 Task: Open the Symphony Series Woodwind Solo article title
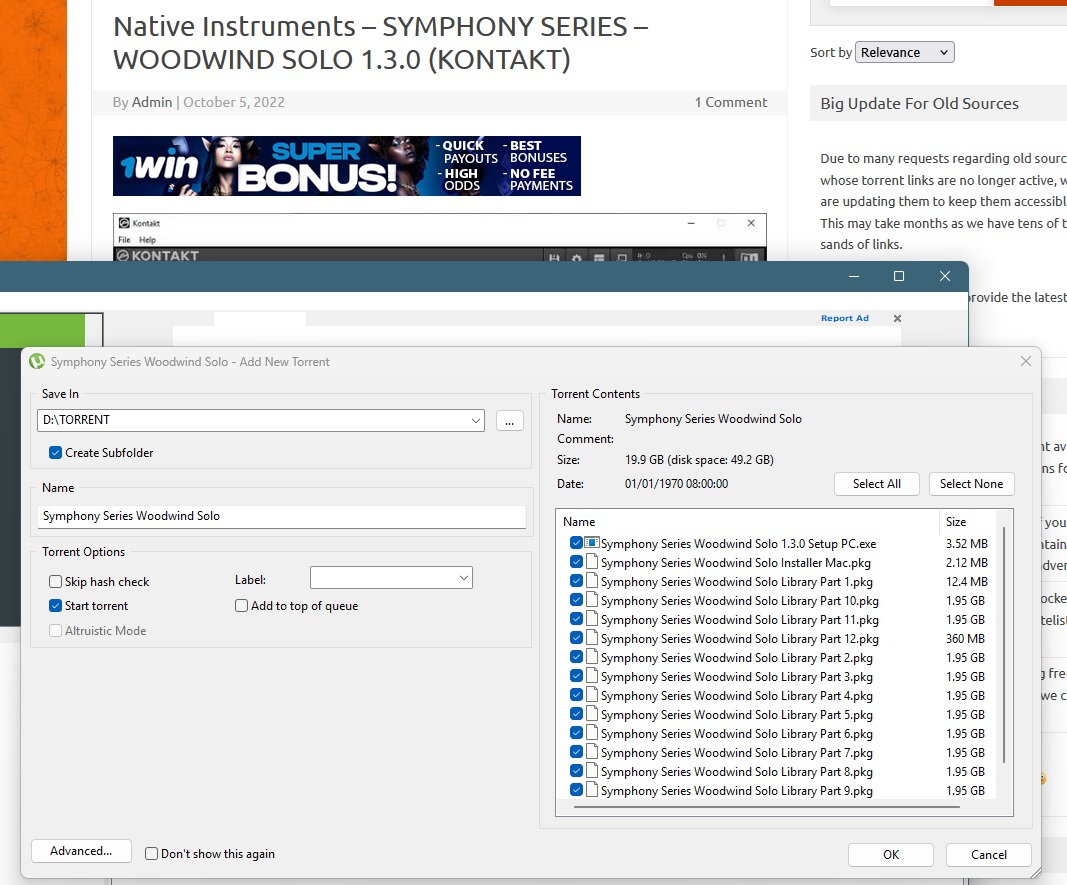click(380, 43)
